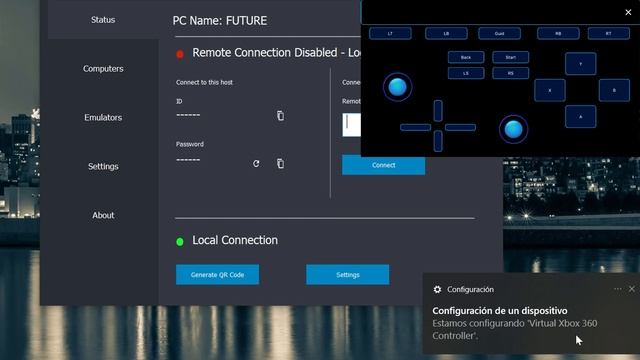Tap the LT trigger button
640x360 pixels.
390,33
